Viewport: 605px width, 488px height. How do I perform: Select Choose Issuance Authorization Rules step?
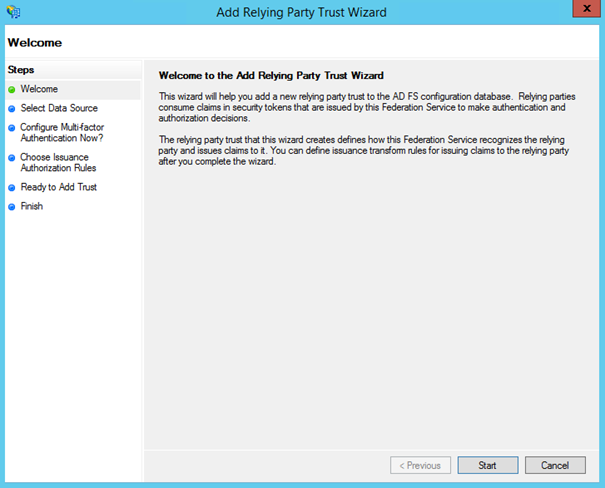58,162
